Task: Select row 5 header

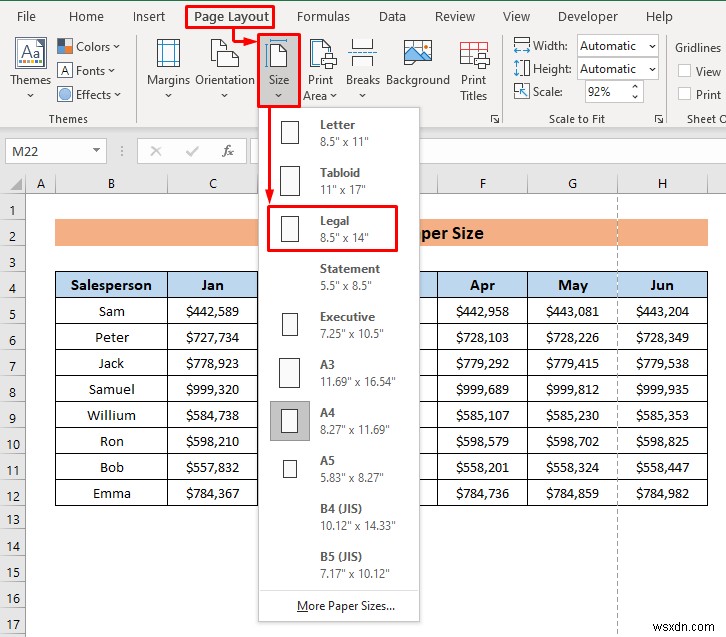Action: [x=13, y=314]
